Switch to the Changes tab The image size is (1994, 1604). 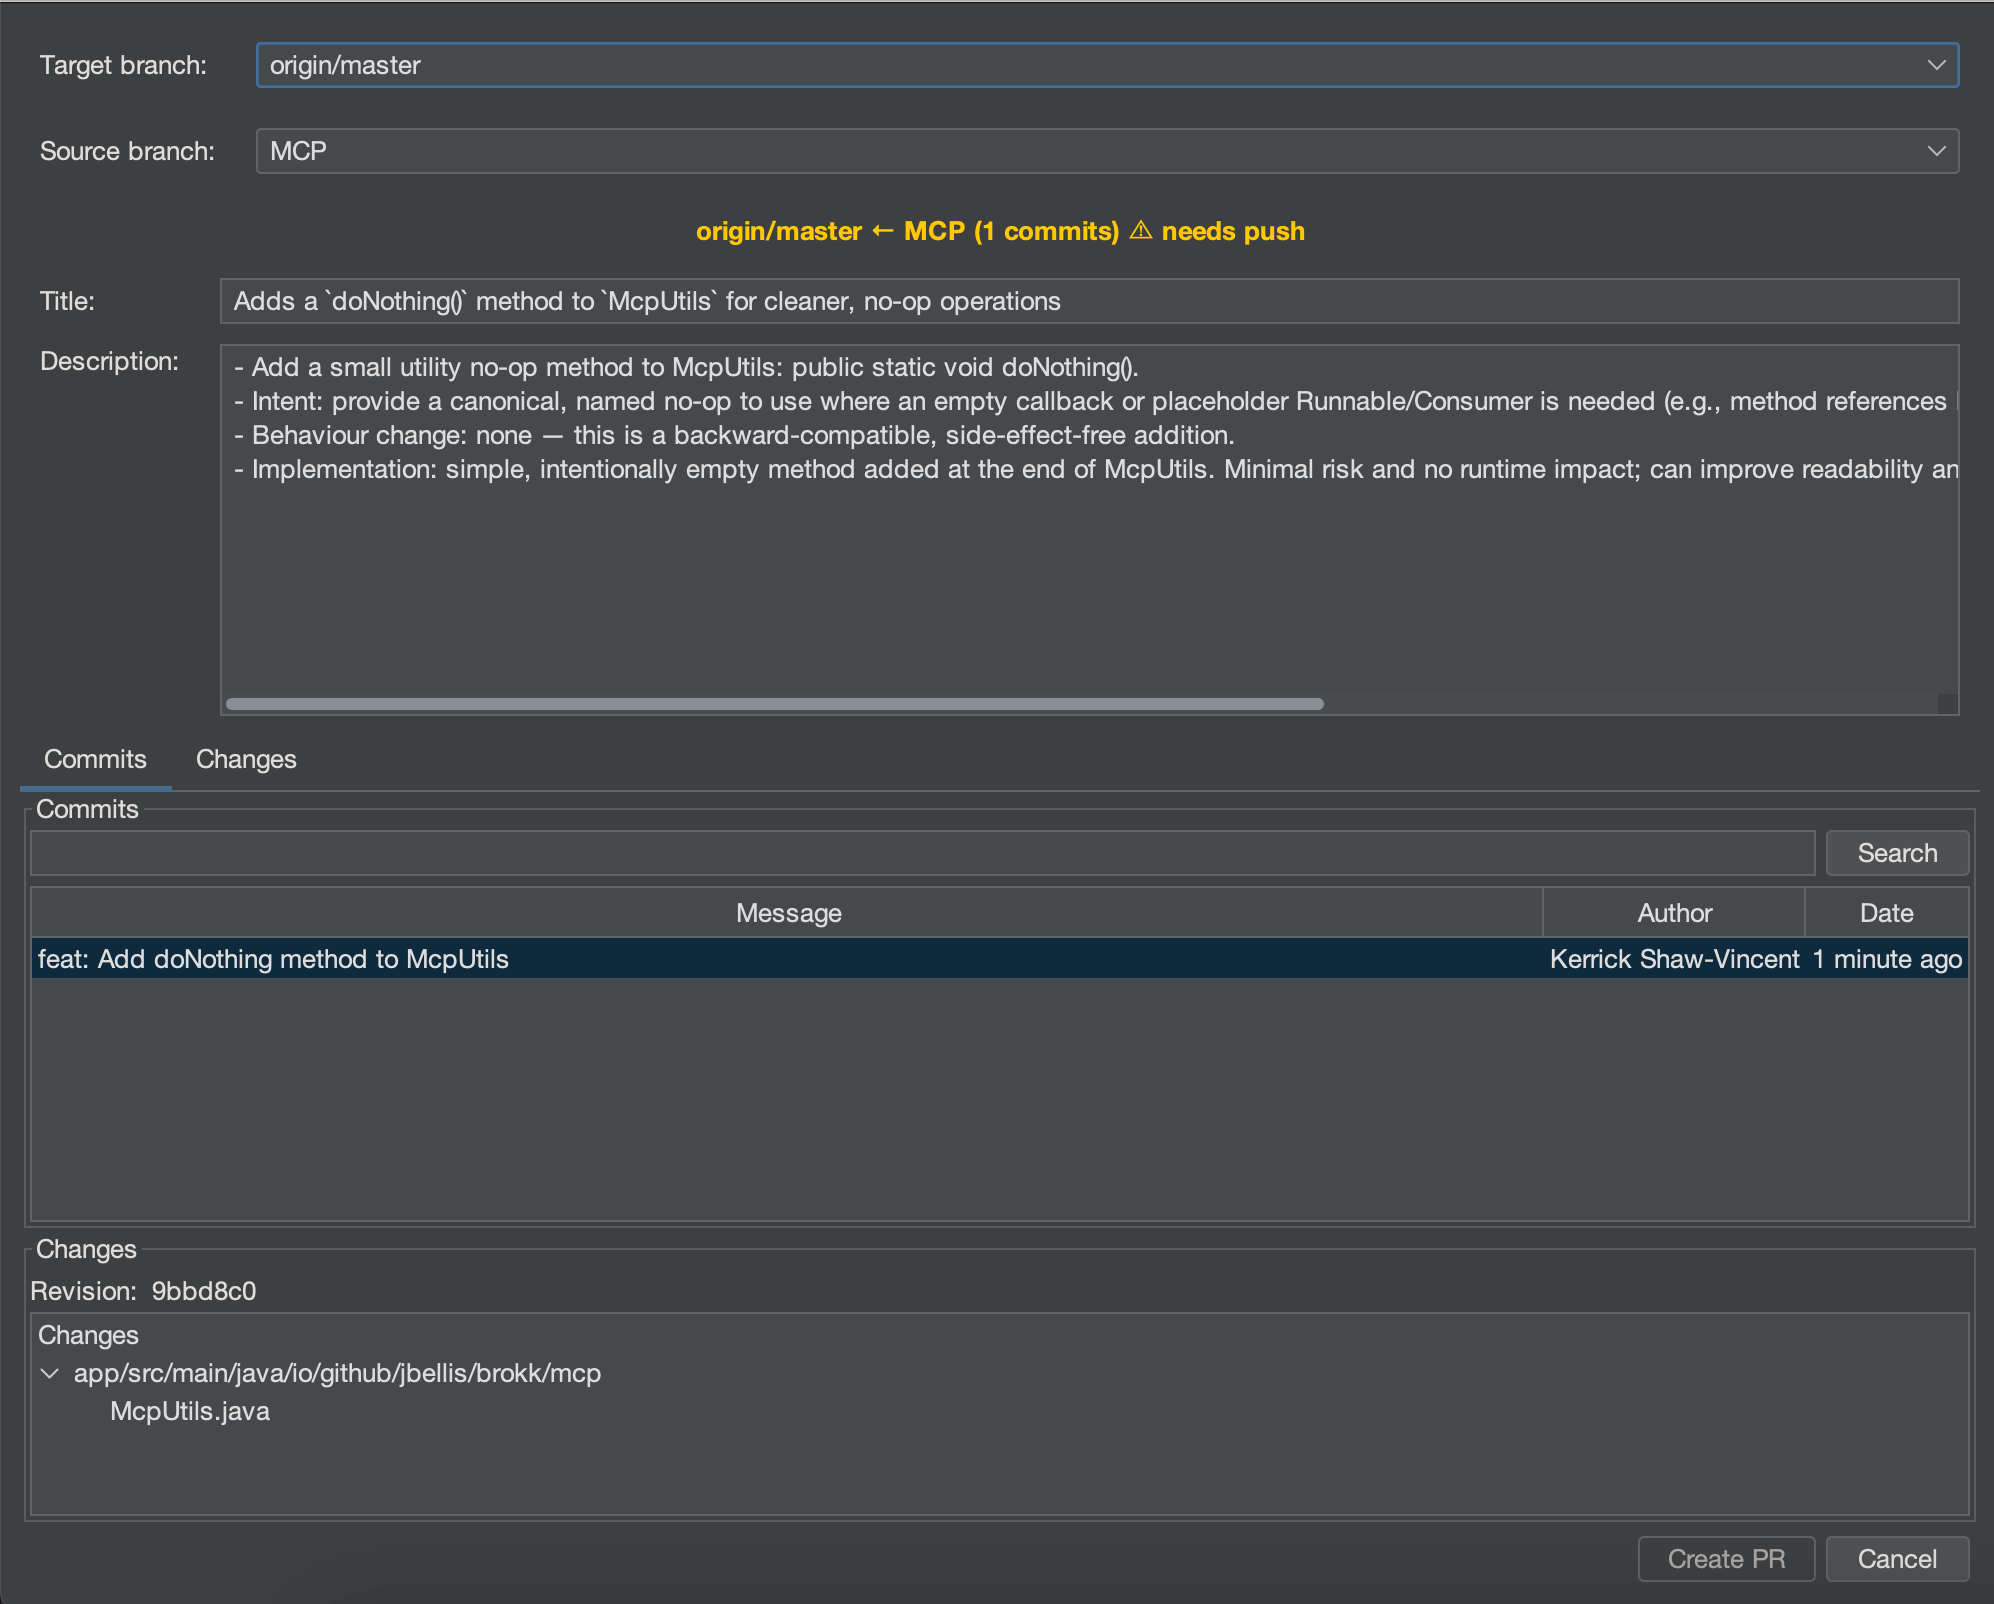[x=246, y=759]
